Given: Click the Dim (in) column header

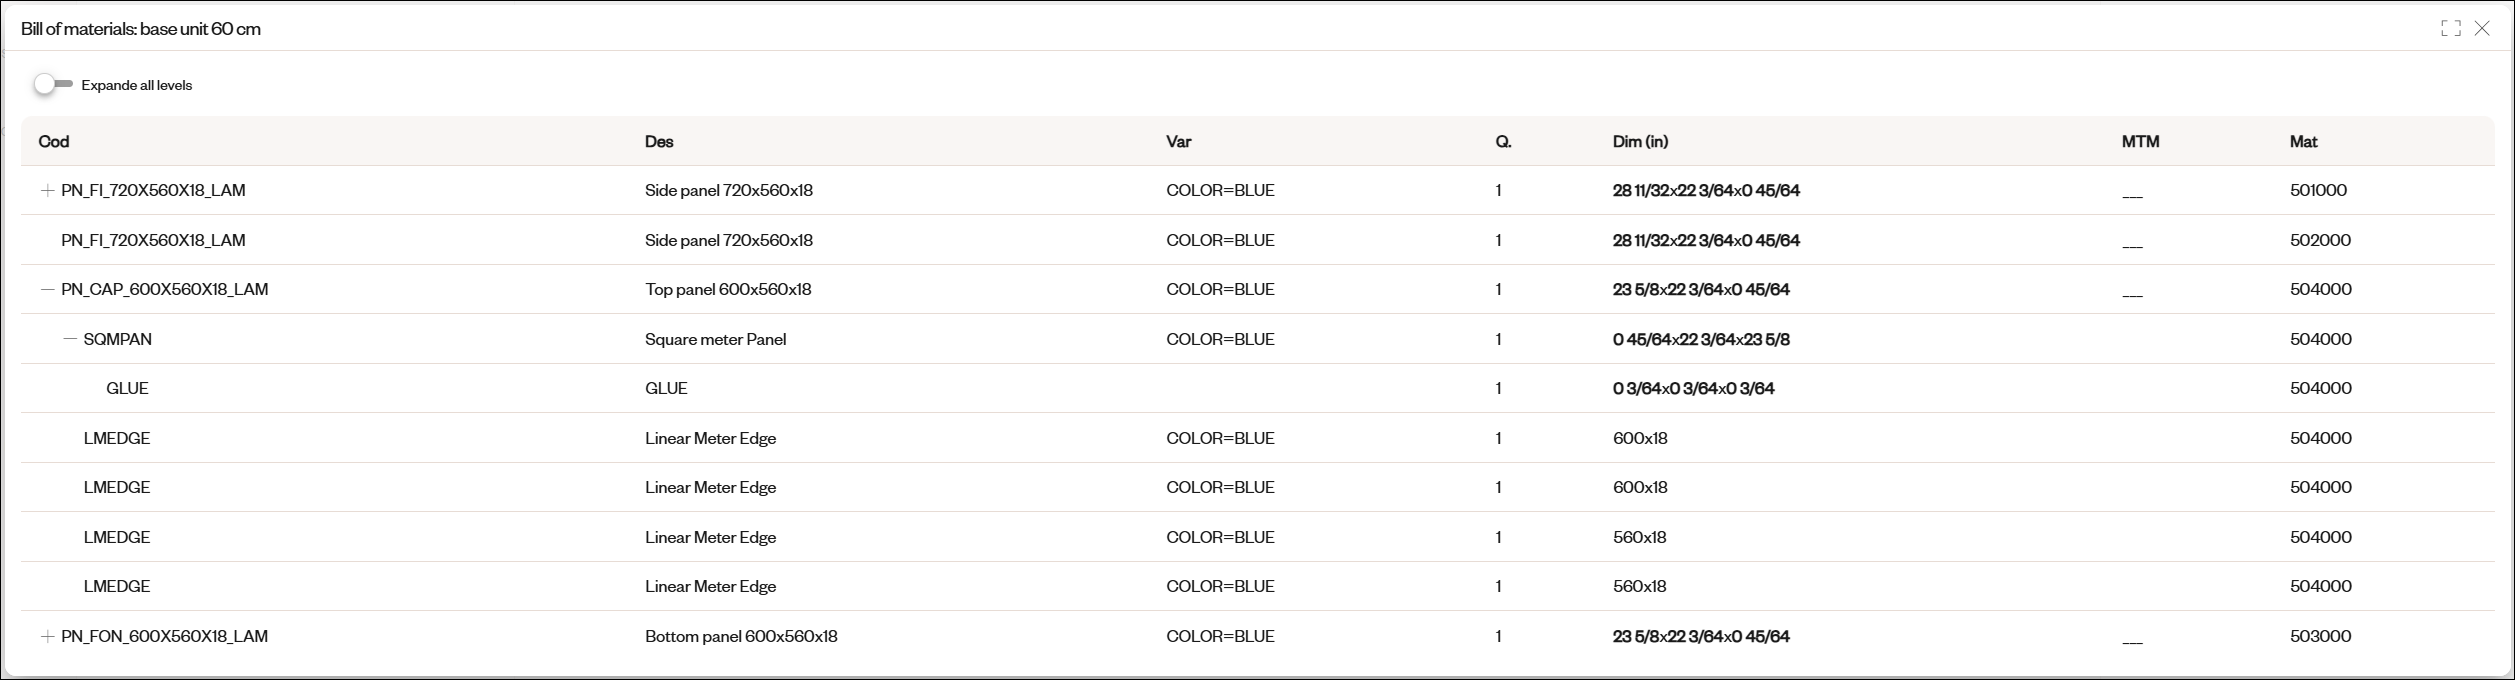Looking at the screenshot, I should [1640, 141].
